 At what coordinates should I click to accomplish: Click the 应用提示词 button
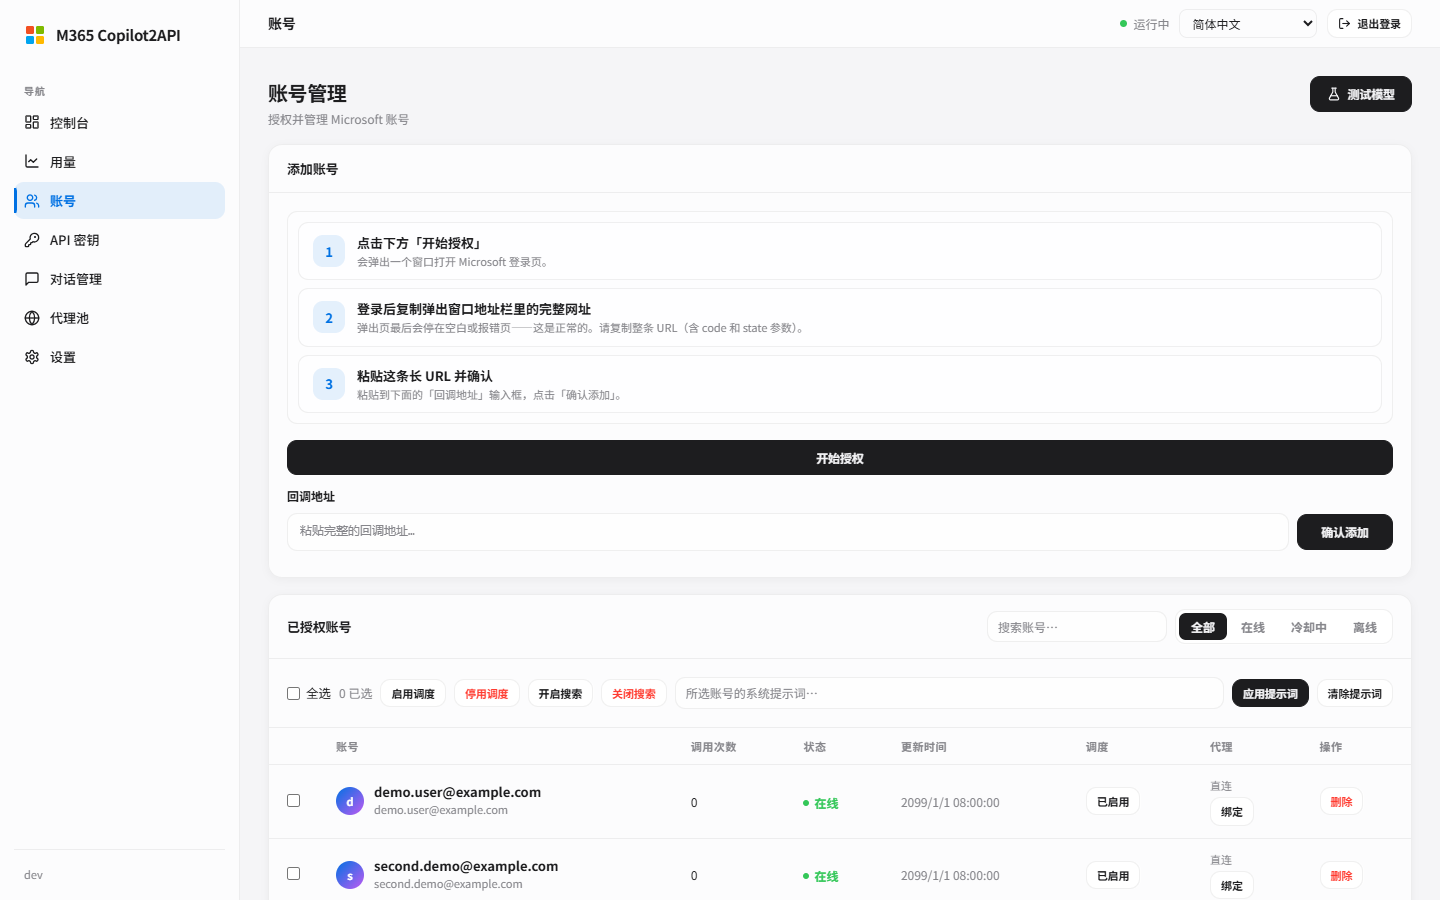click(1270, 693)
